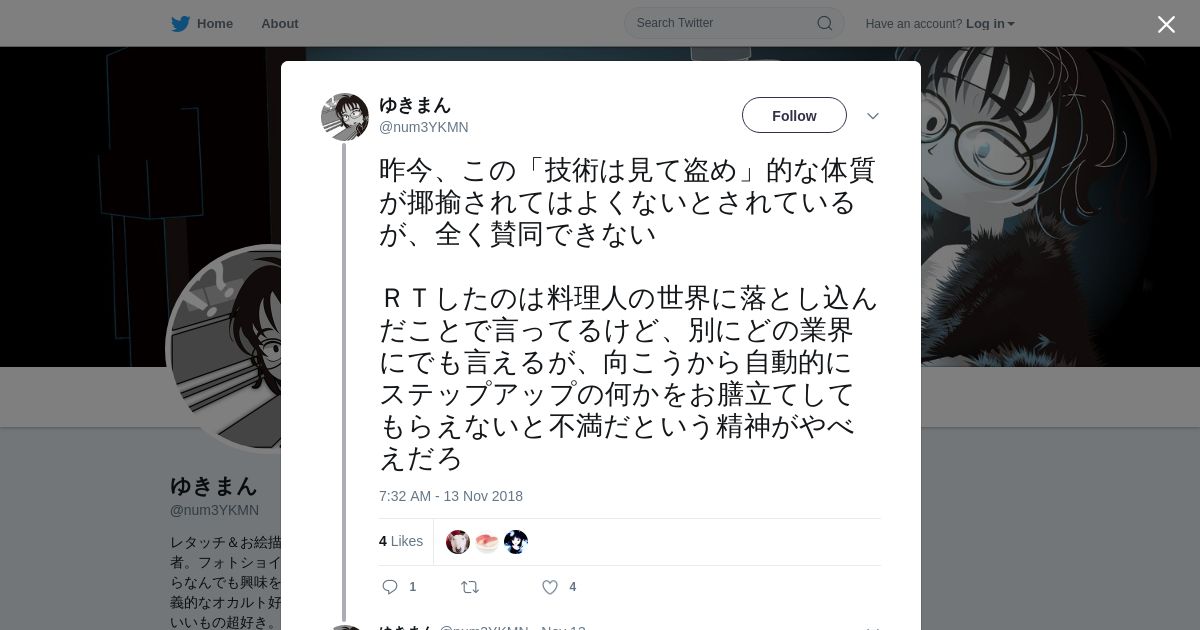The width and height of the screenshot is (1200, 630).
Task: Retweet using the retweet arrows icon
Action: (x=470, y=587)
